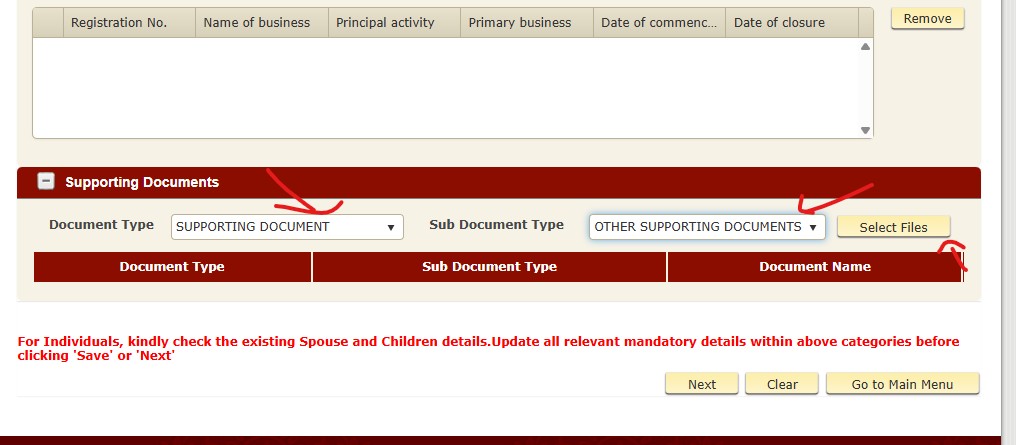Screen dimensions: 1016x445
Task: Click the Primary business column header
Action: (520, 22)
